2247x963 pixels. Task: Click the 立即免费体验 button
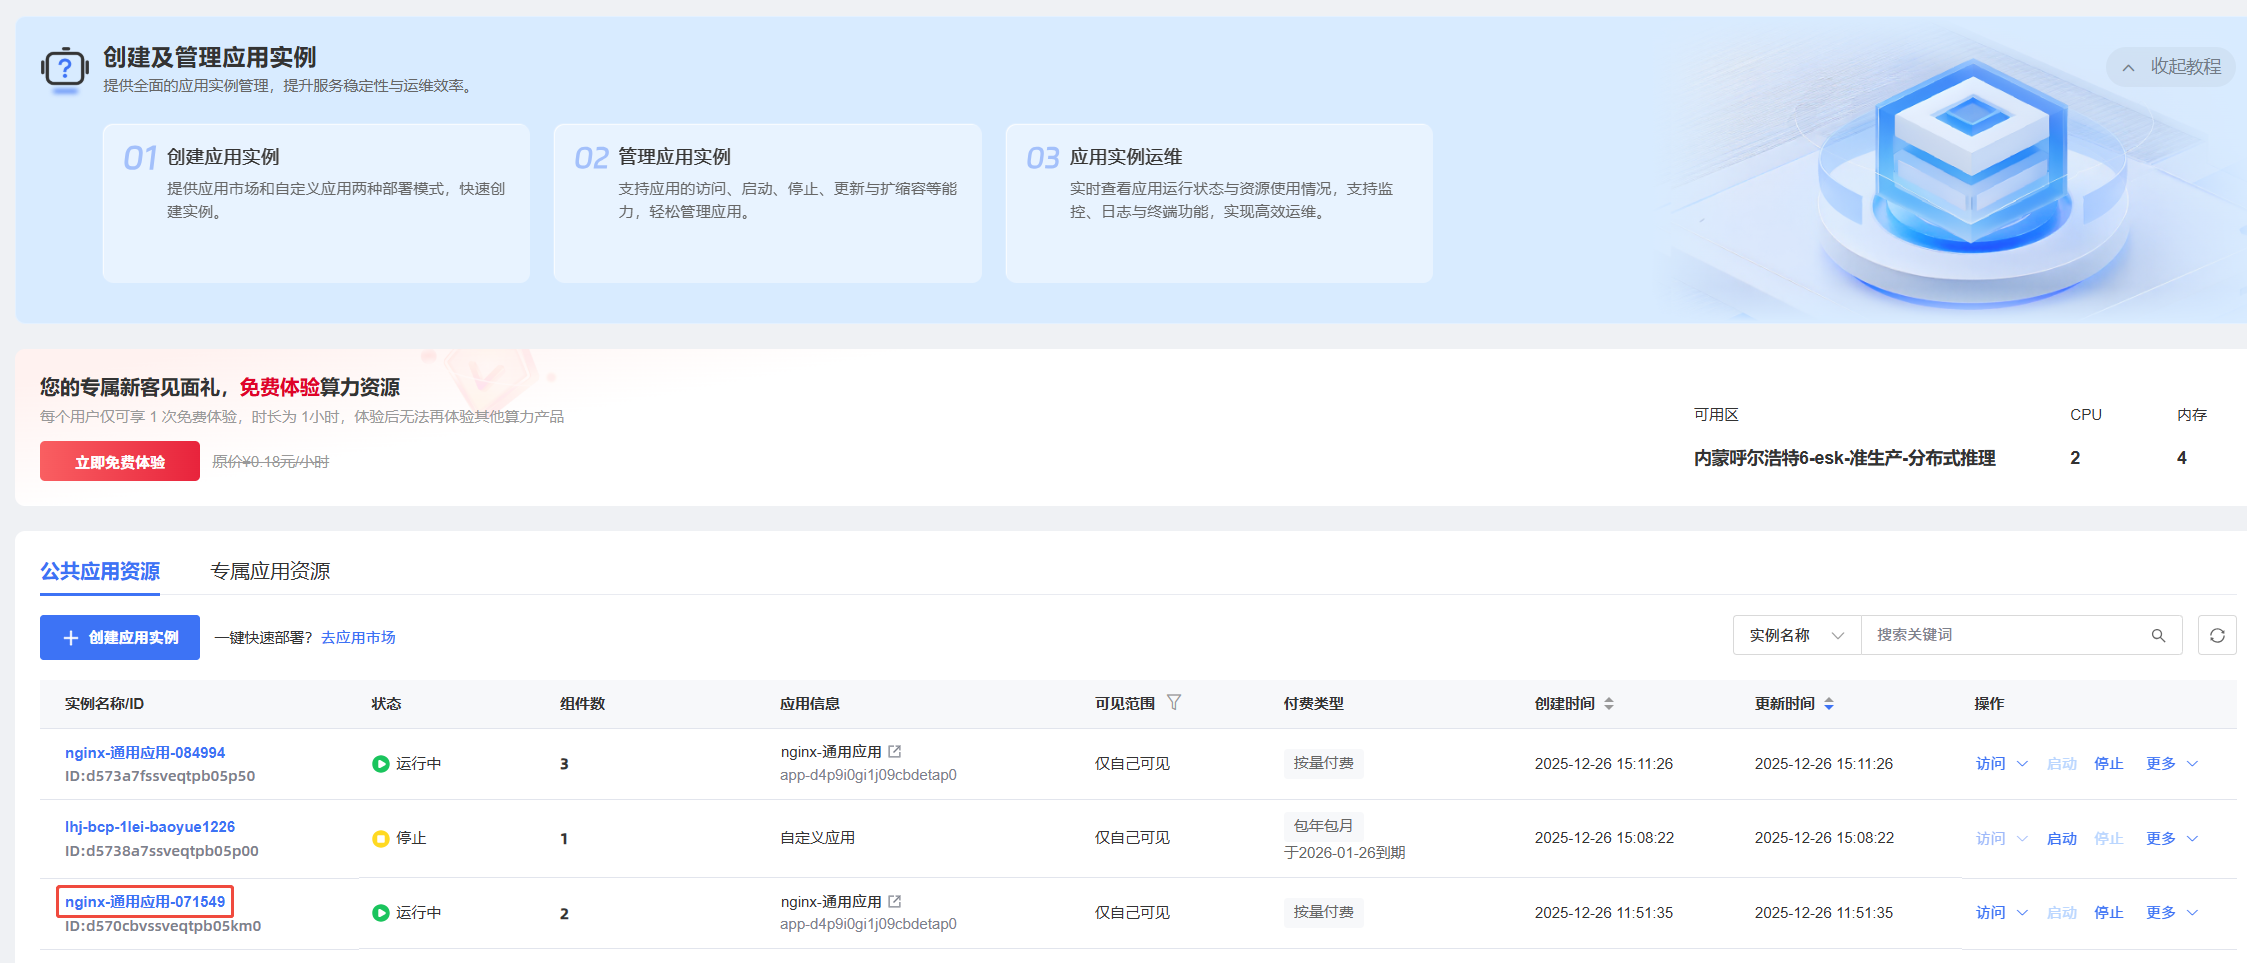point(120,462)
